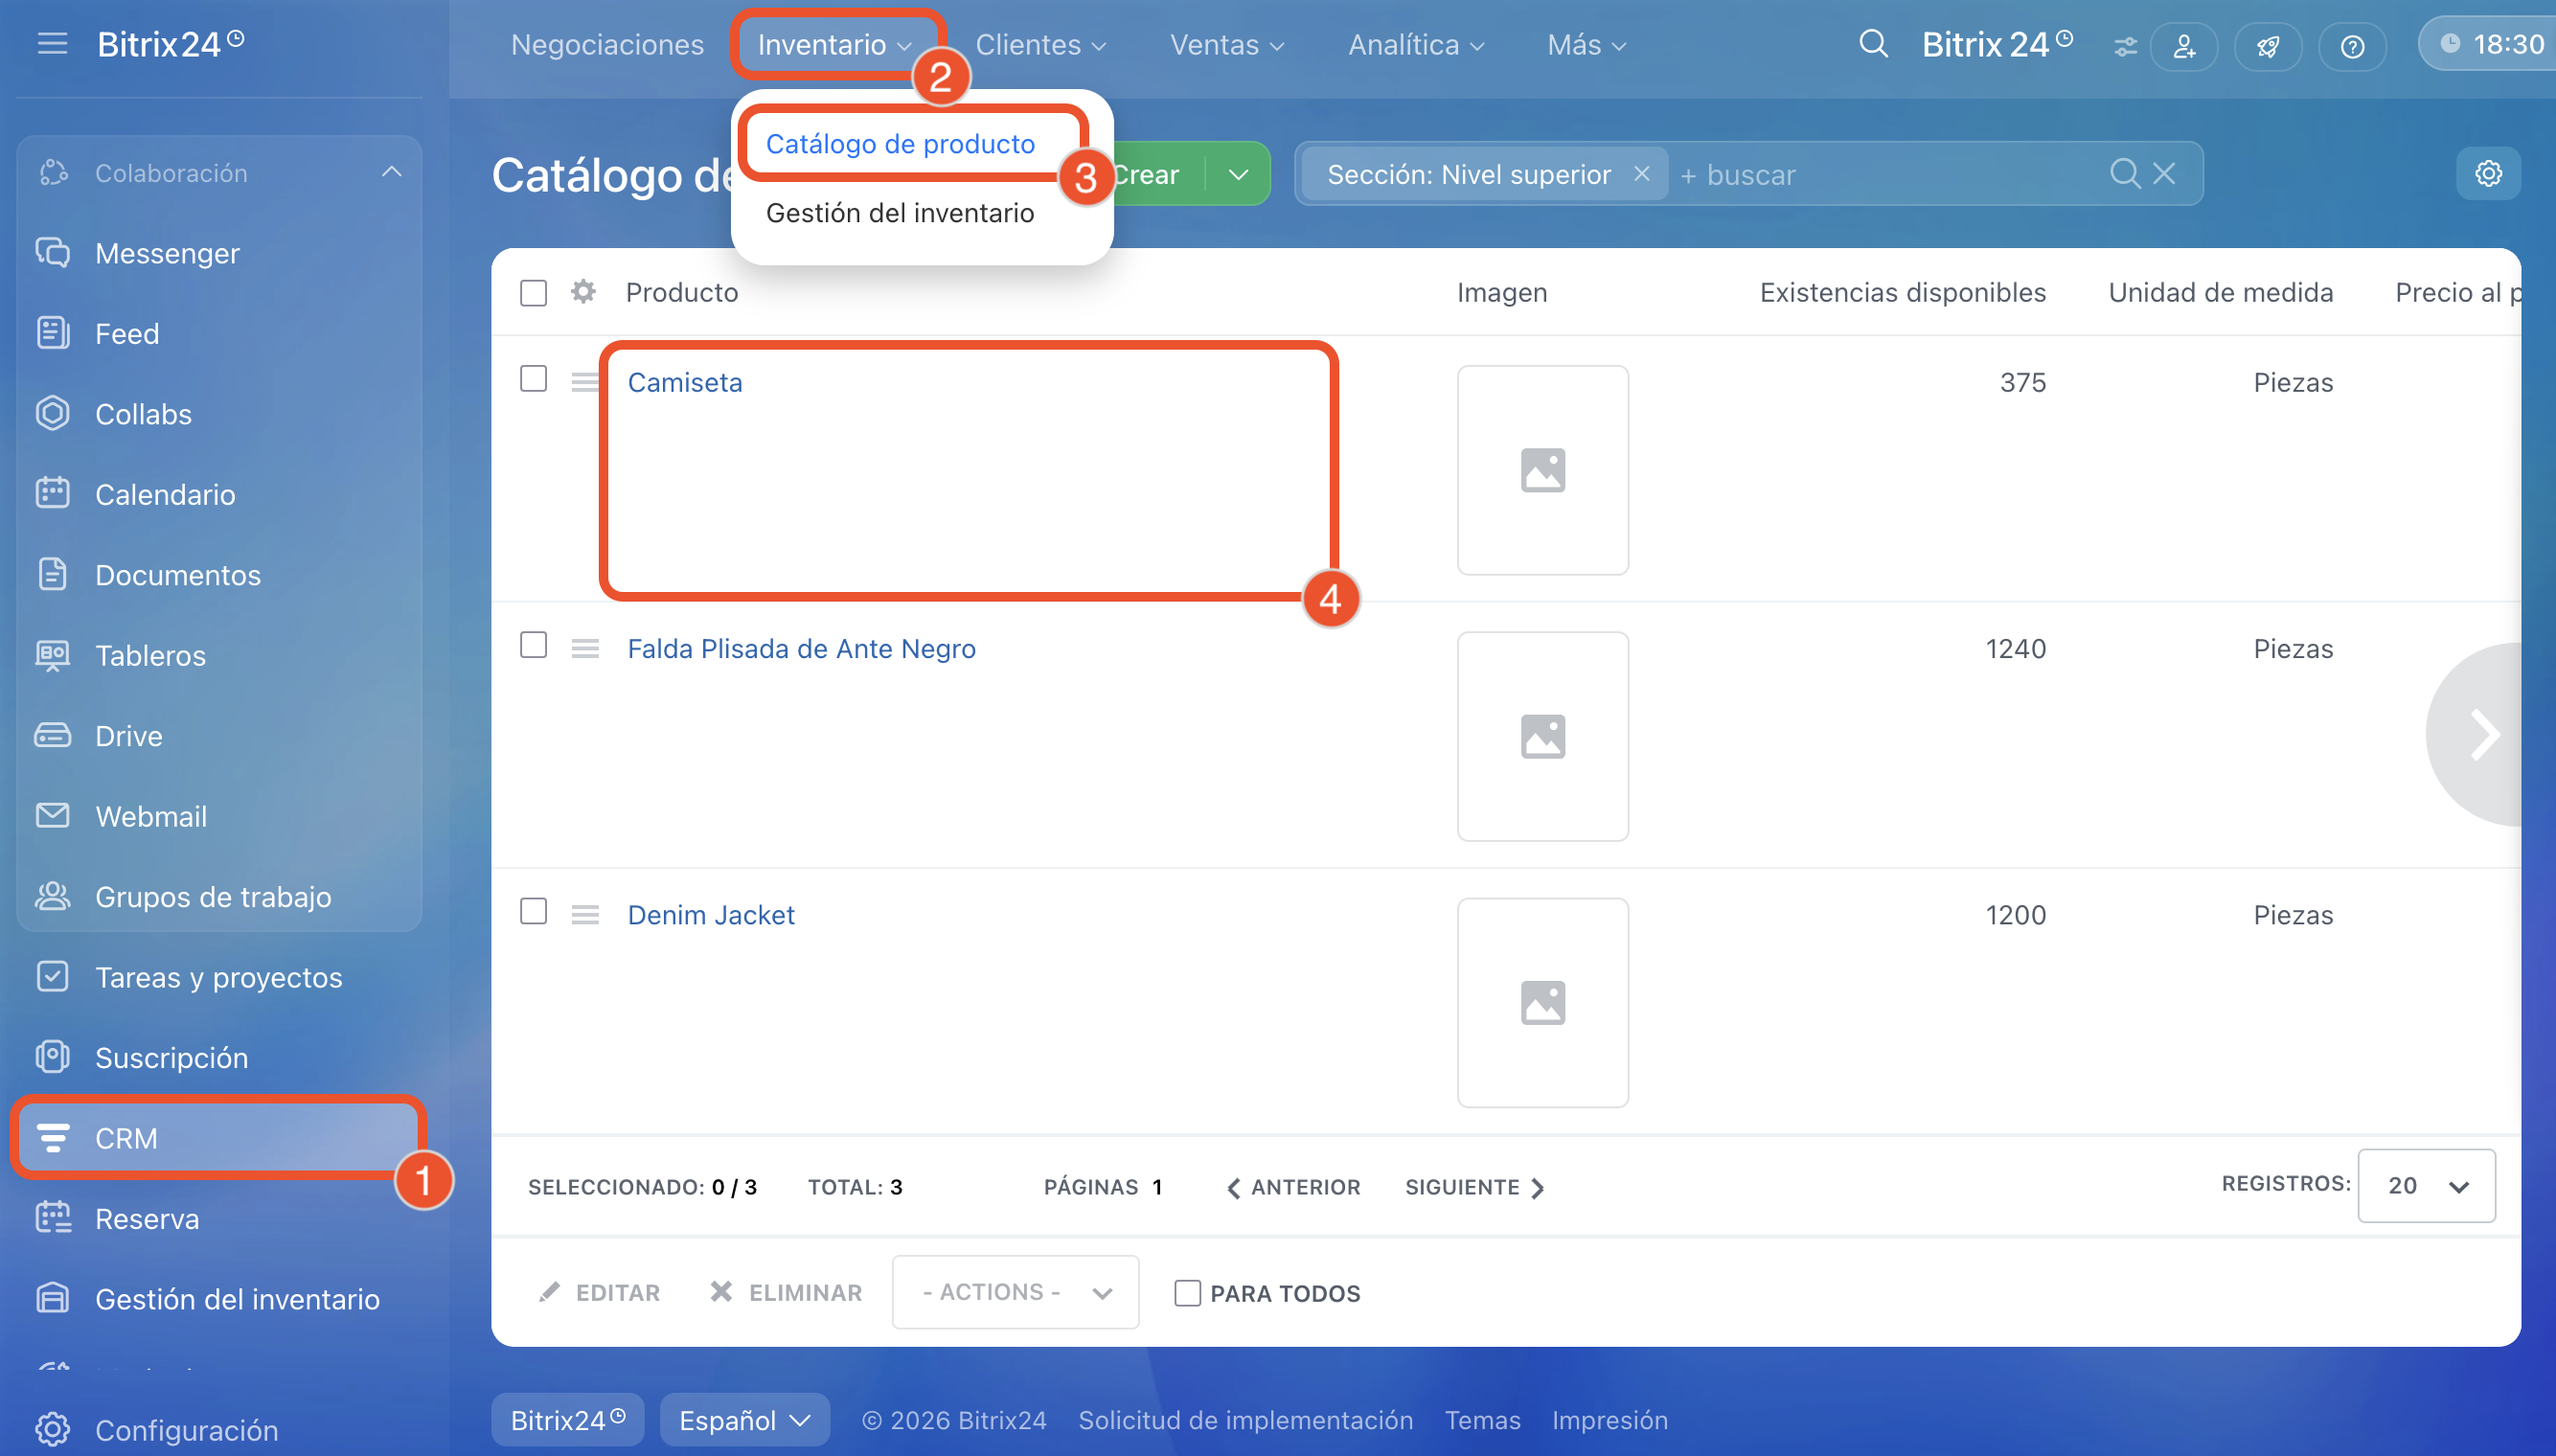The image size is (2556, 1456).
Task: Open the invite user icon
Action: (x=2184, y=46)
